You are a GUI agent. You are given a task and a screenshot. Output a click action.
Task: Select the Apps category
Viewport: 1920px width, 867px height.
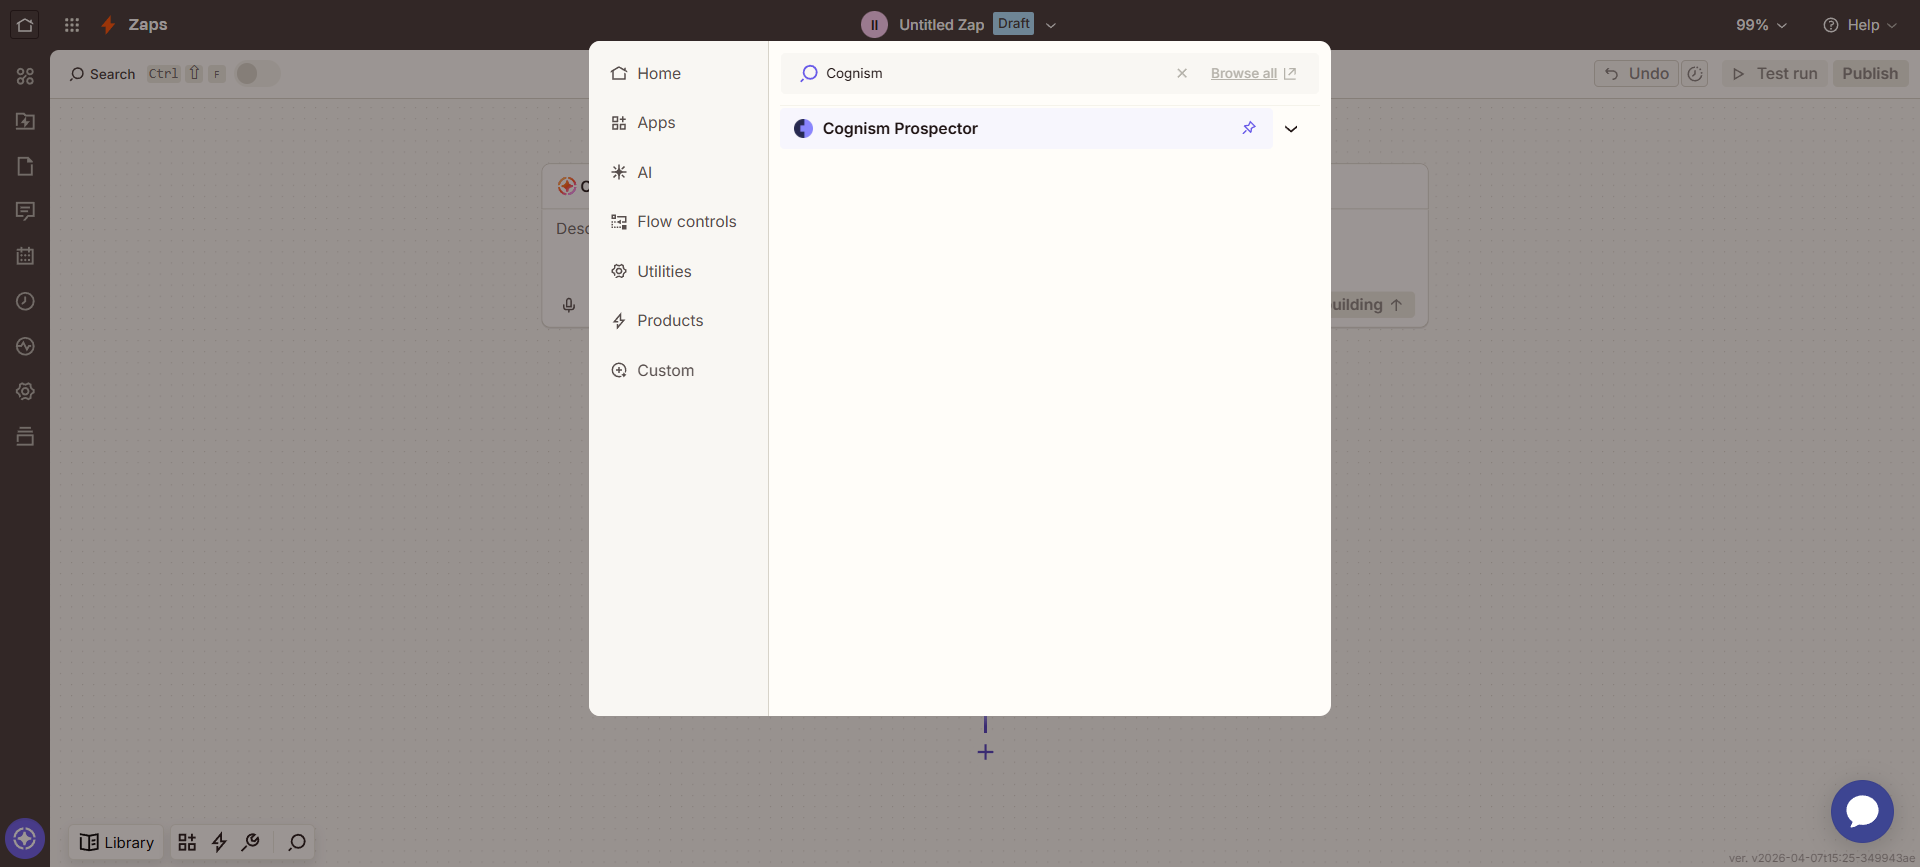(x=656, y=123)
